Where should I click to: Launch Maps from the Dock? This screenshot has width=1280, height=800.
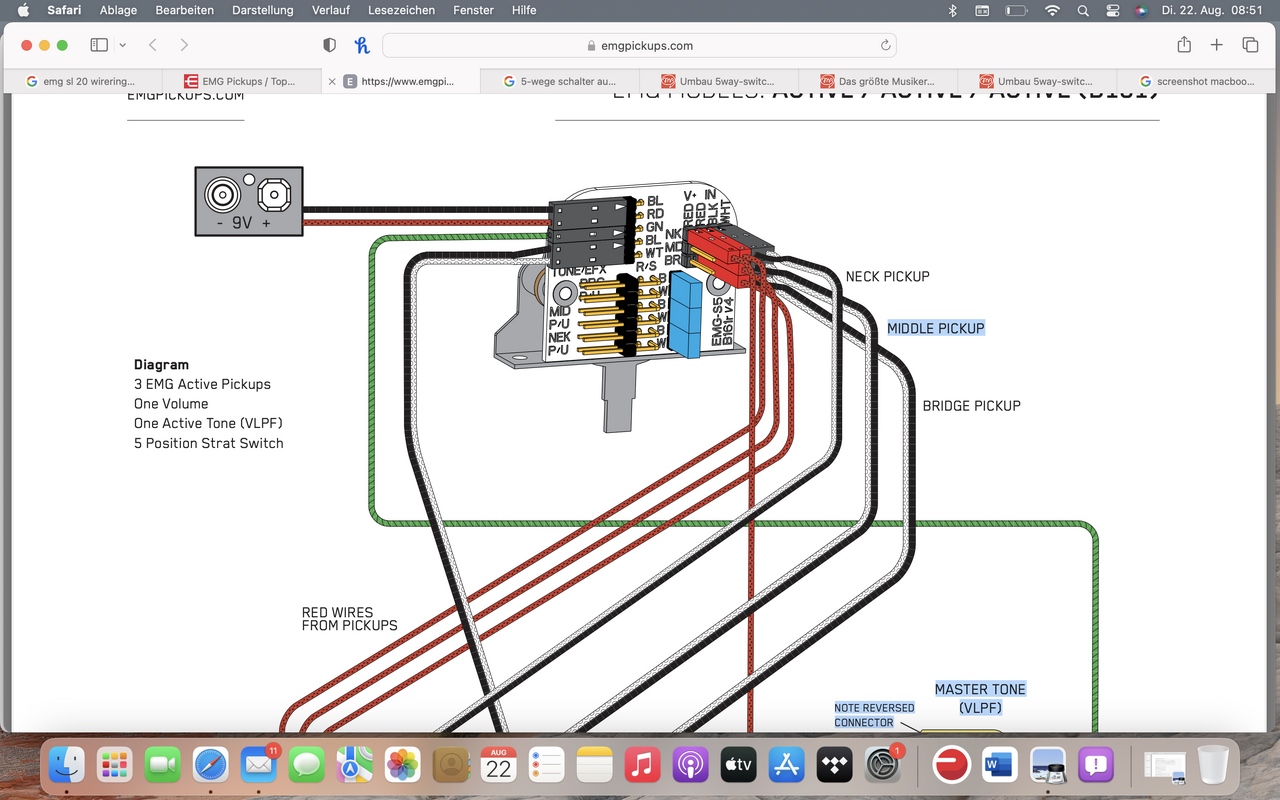355,765
